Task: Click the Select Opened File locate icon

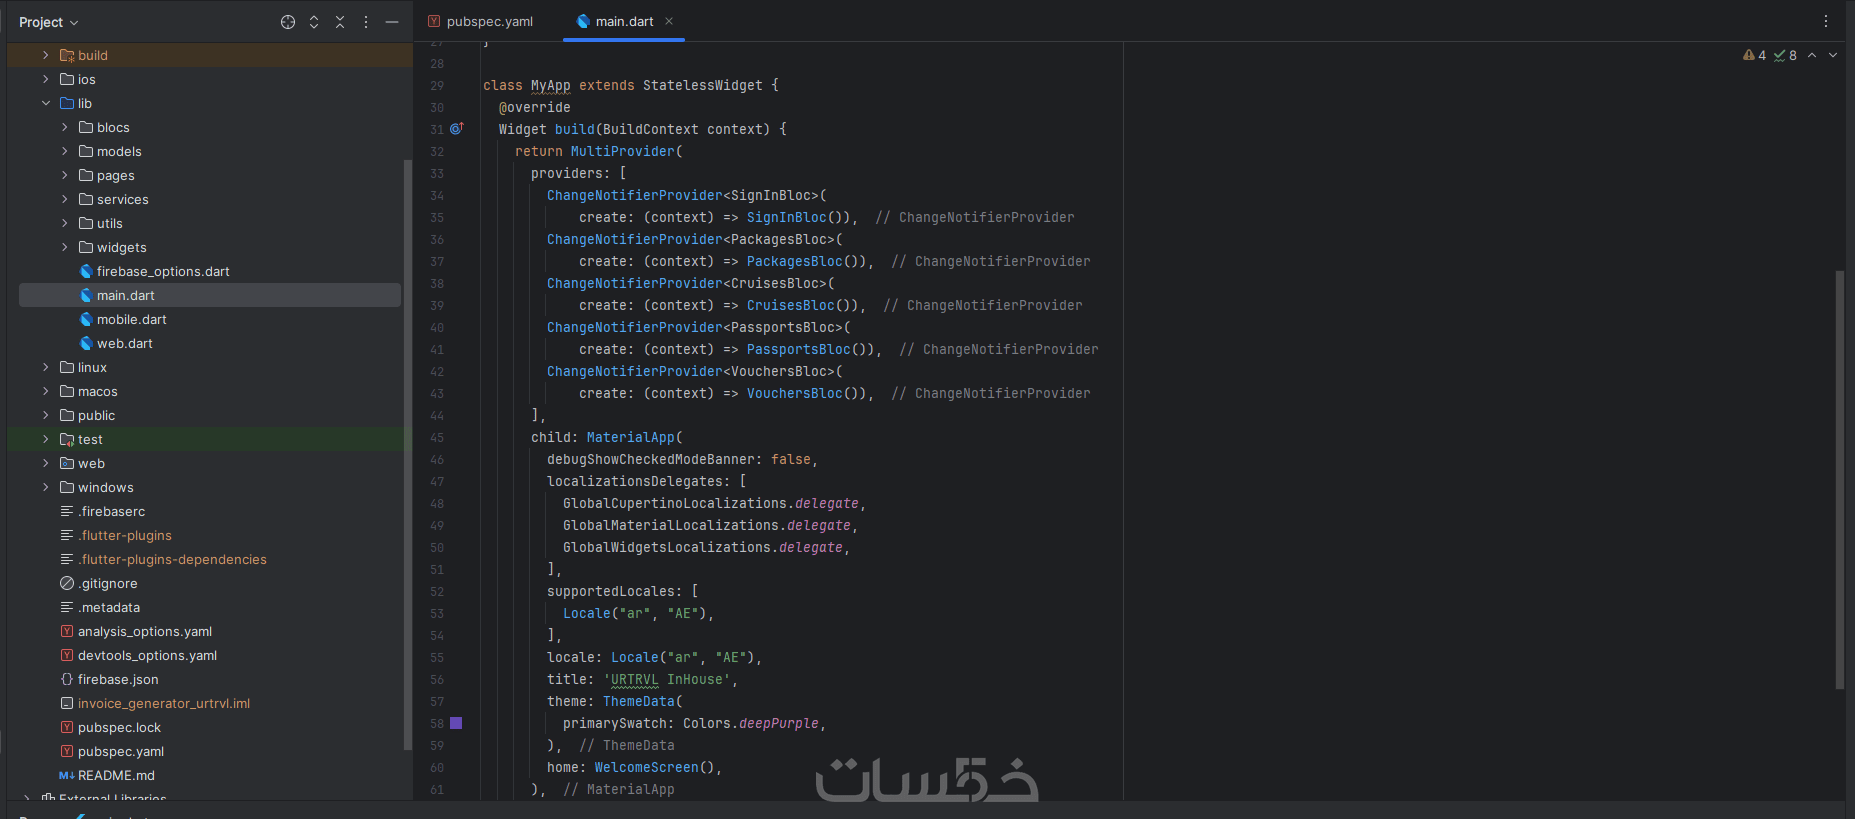Action: pos(288,22)
